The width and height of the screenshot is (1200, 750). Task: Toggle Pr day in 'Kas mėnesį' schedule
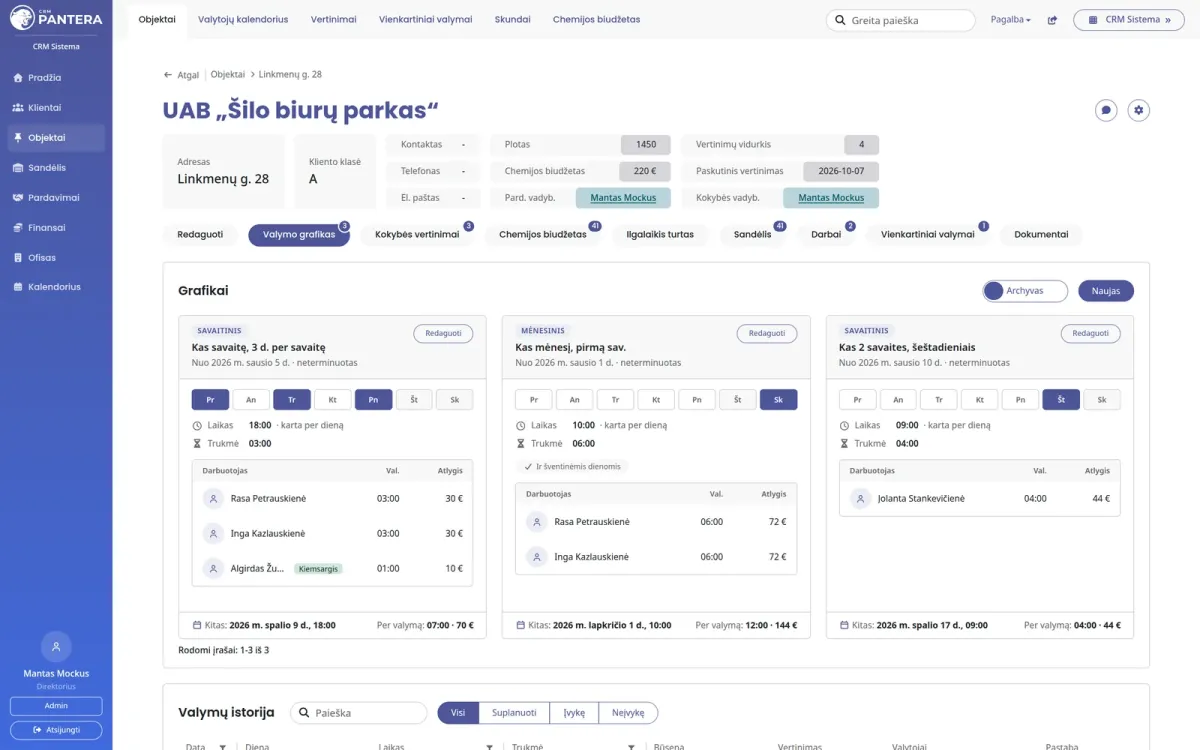tap(534, 400)
